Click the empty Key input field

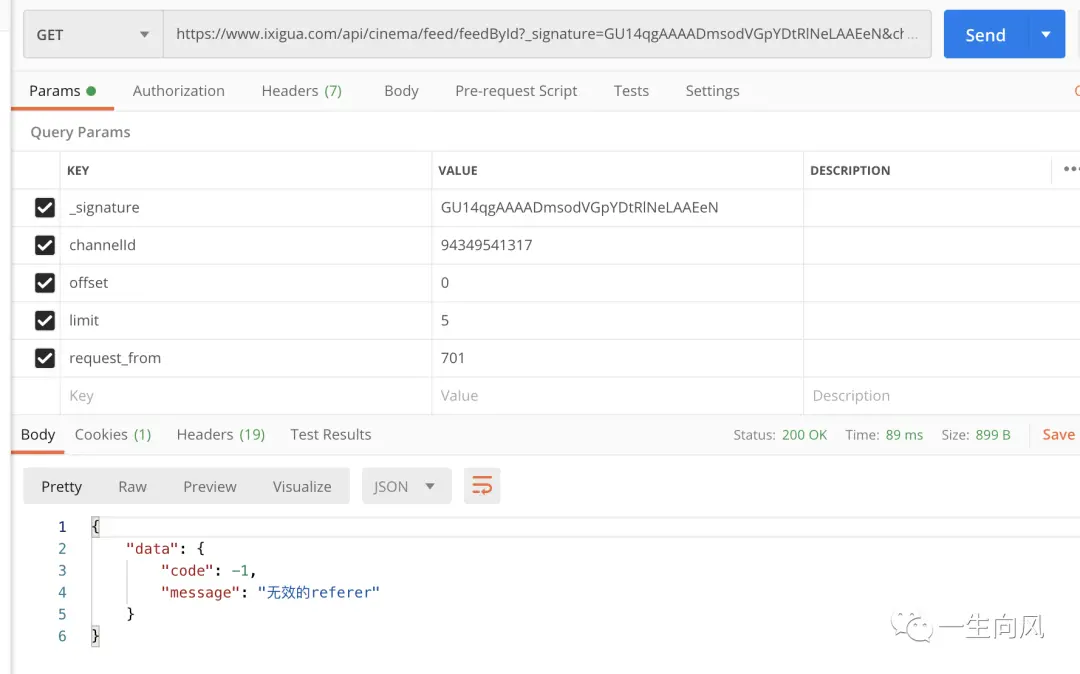pyautogui.click(x=246, y=396)
